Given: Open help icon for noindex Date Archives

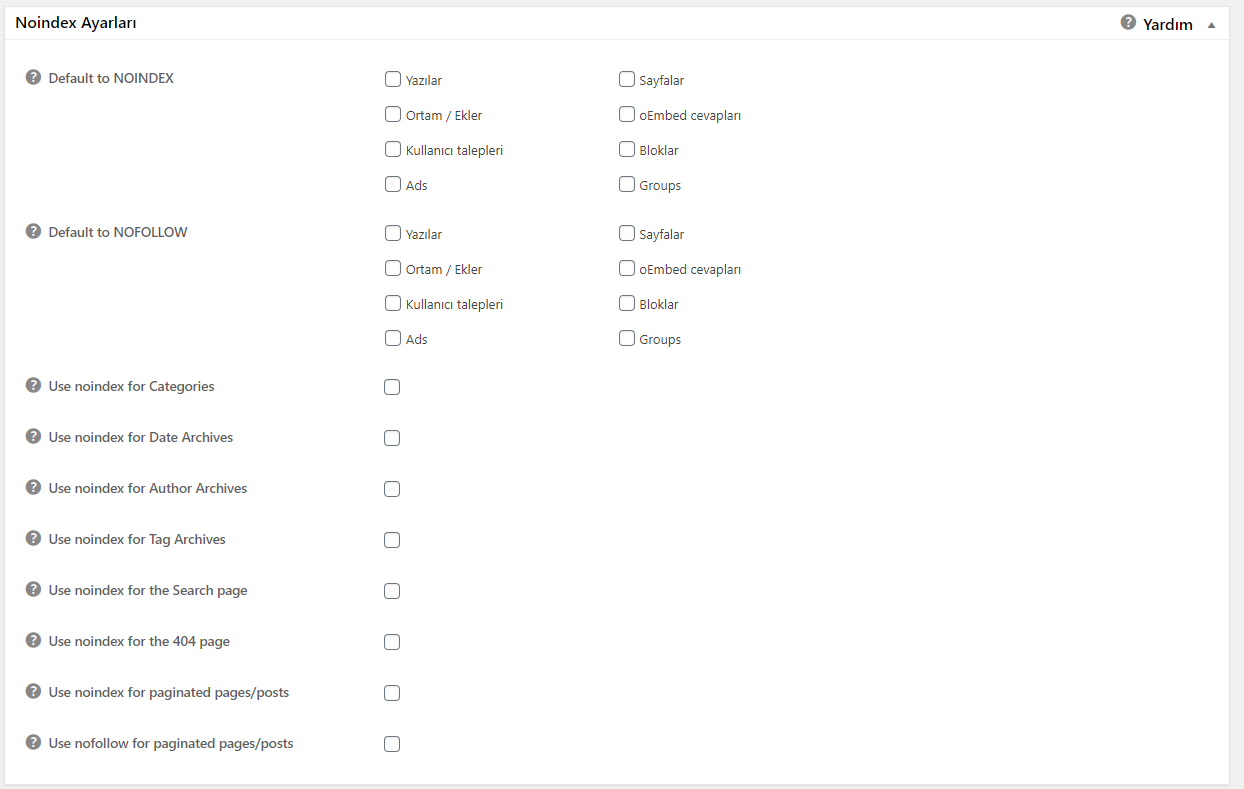Looking at the screenshot, I should pos(33,436).
